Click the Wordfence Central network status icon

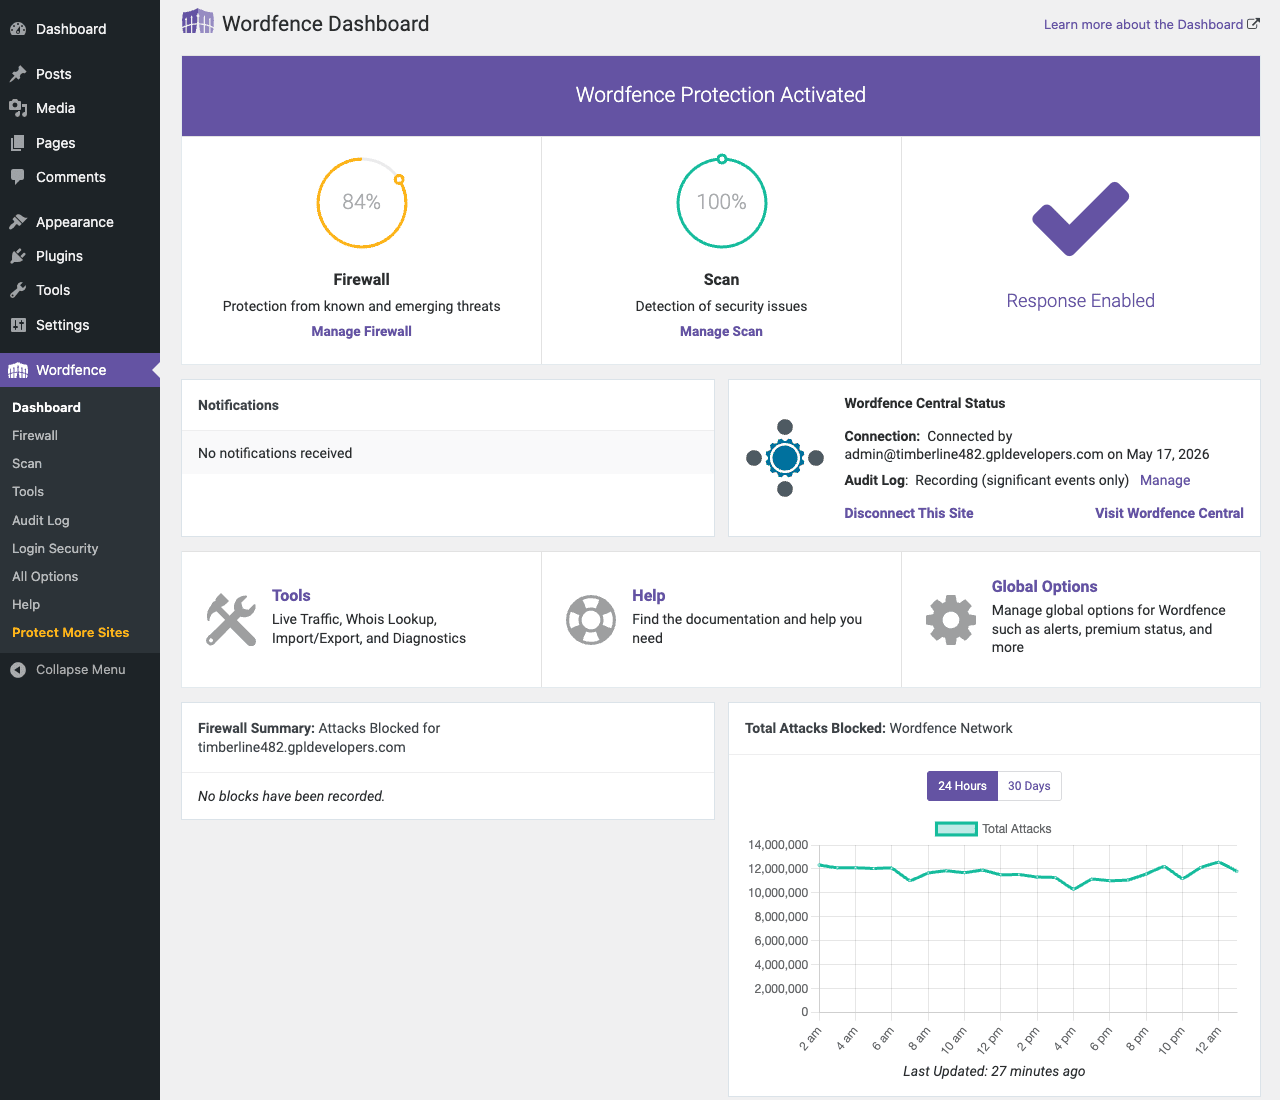click(785, 458)
